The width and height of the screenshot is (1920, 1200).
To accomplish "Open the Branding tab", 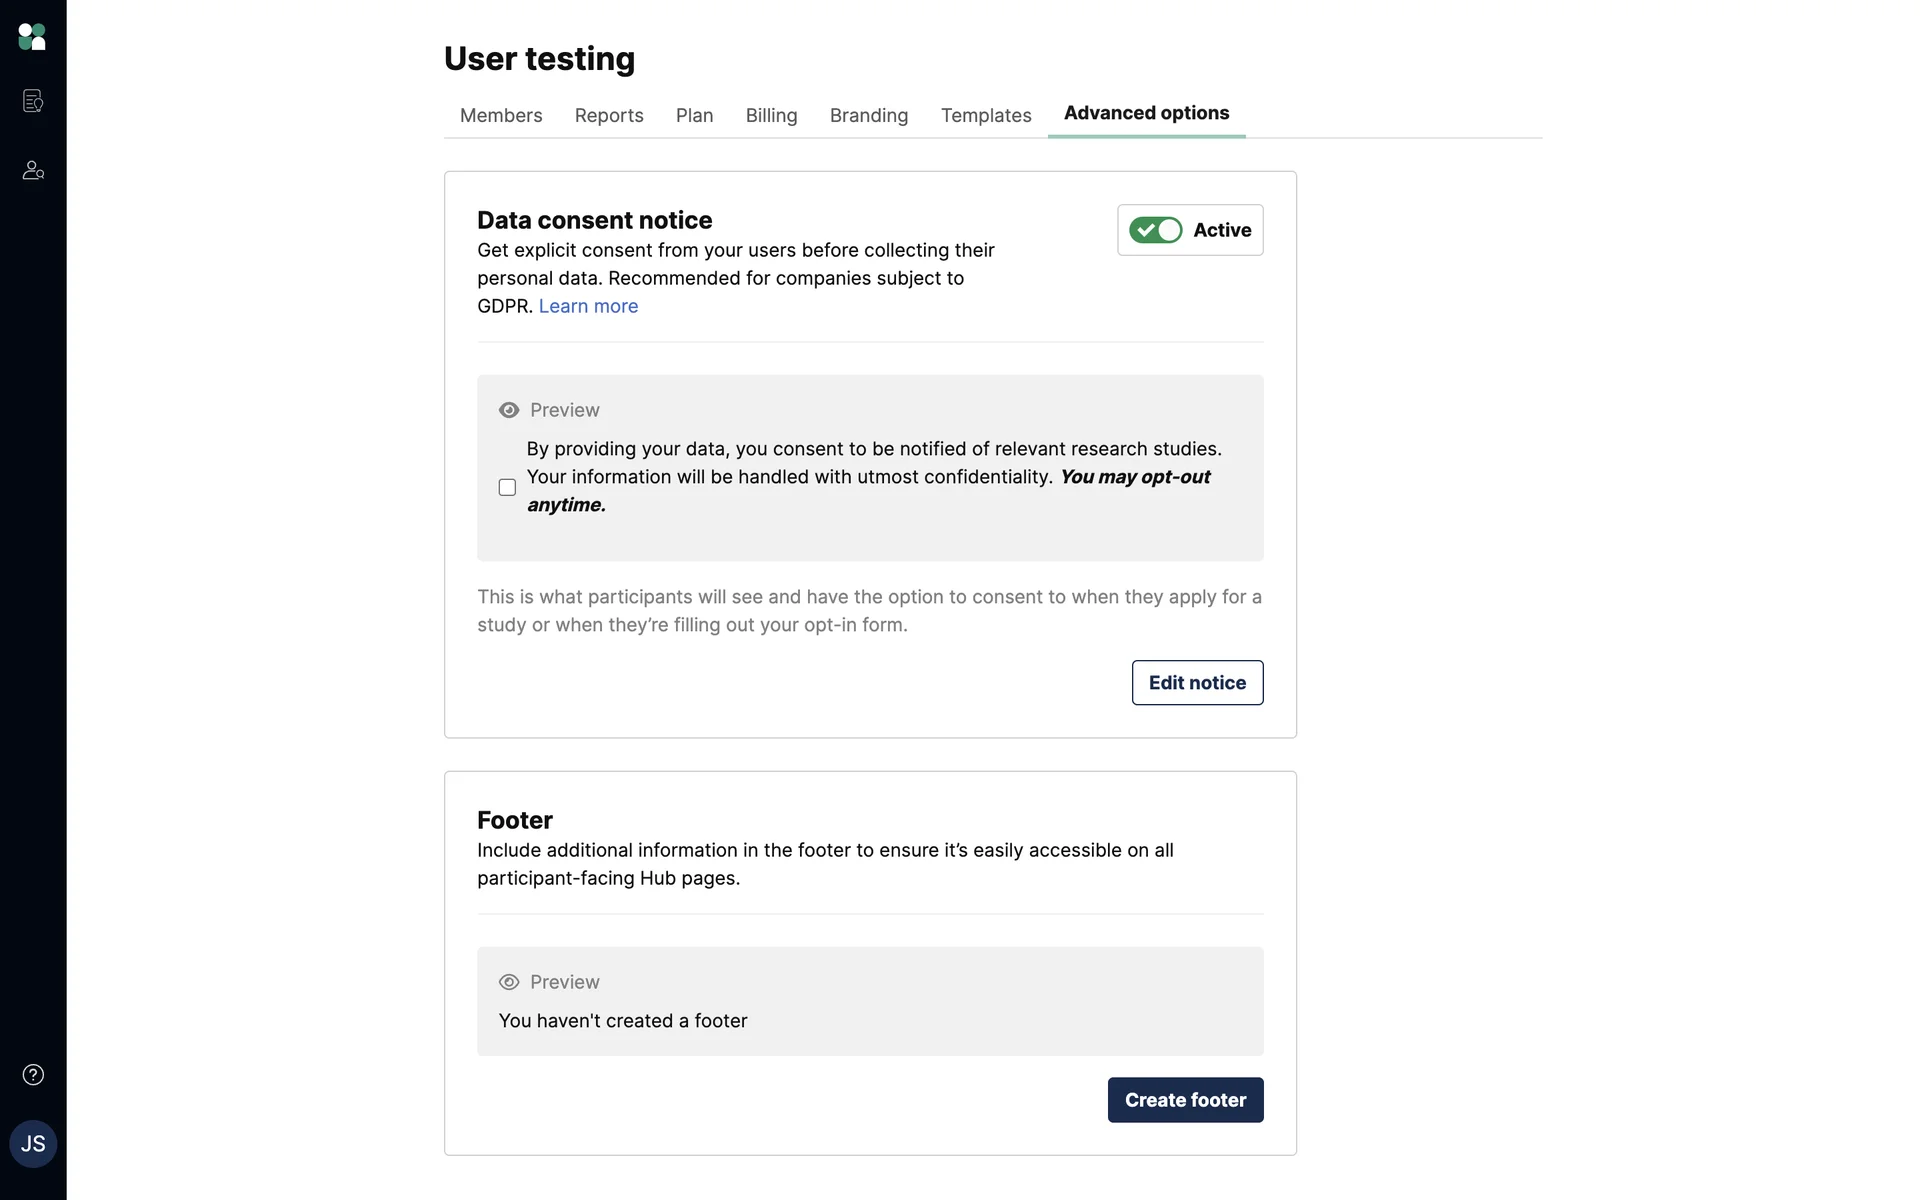I will point(869,115).
